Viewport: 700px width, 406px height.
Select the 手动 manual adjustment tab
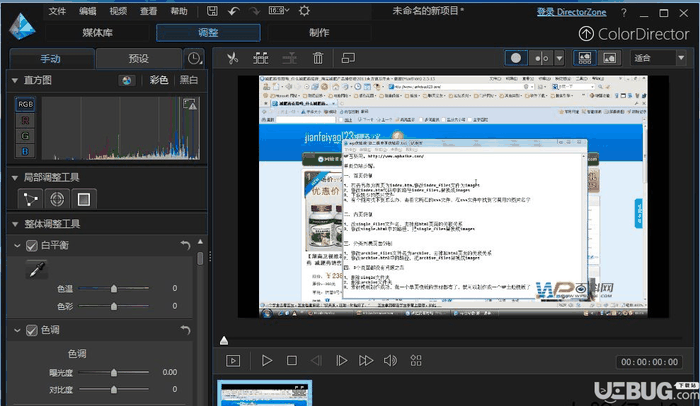pos(50,59)
